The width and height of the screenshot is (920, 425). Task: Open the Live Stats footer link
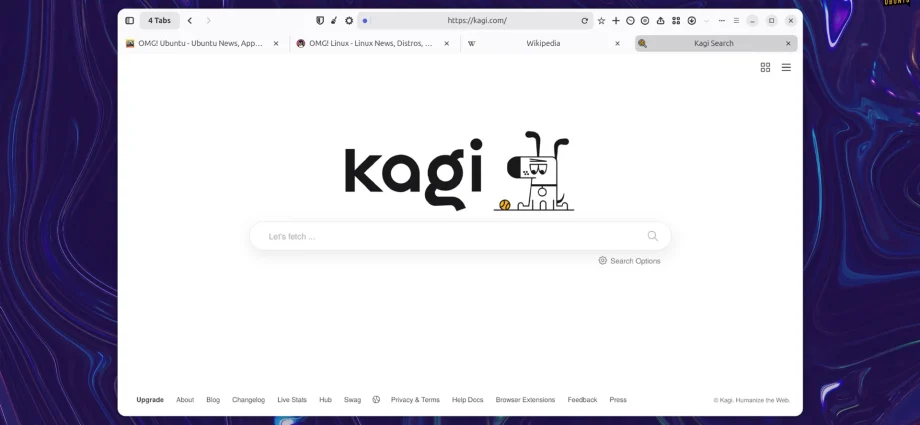coord(292,400)
